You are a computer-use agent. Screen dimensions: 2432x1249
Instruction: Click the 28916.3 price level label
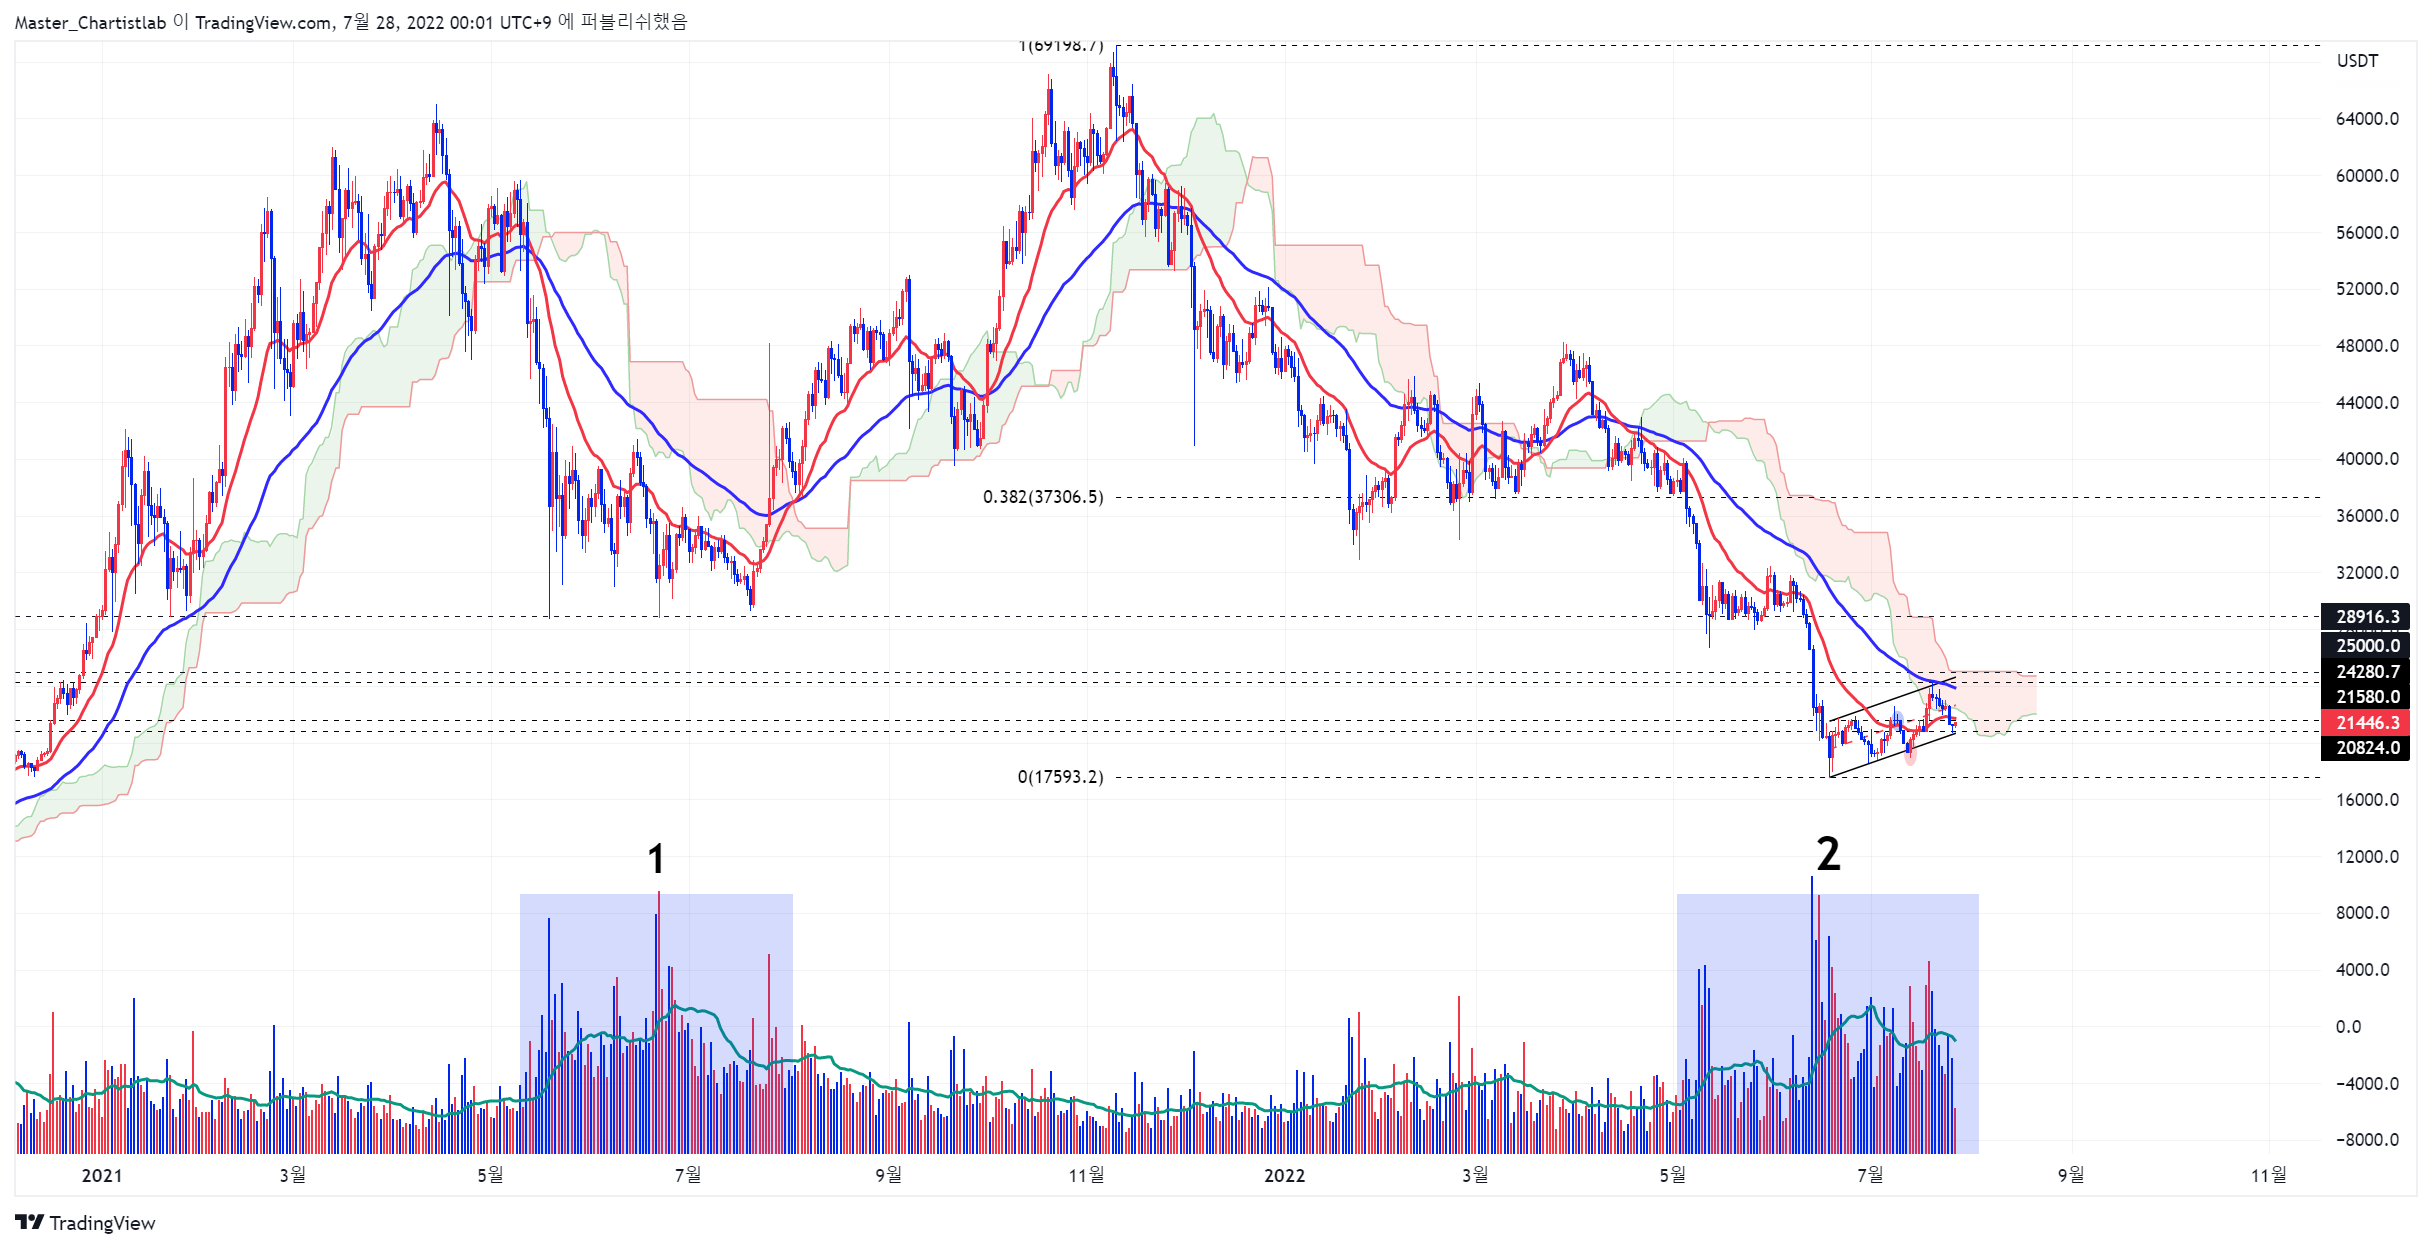pyautogui.click(x=2365, y=617)
